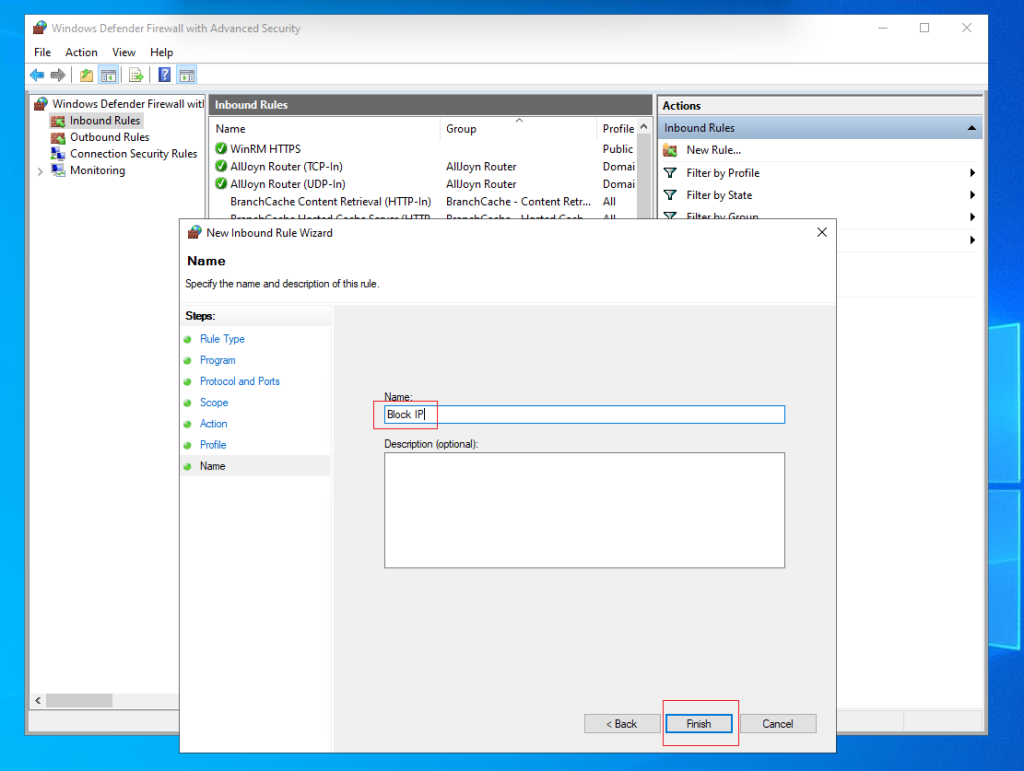
Task: Select the New Rule icon in Actions pane
Action: (668, 150)
